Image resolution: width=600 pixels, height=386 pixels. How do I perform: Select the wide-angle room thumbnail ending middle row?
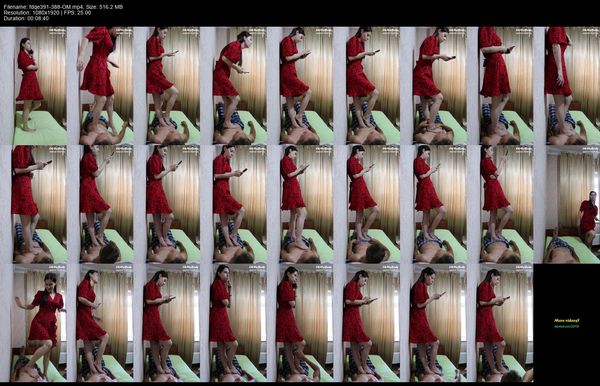[567, 204]
